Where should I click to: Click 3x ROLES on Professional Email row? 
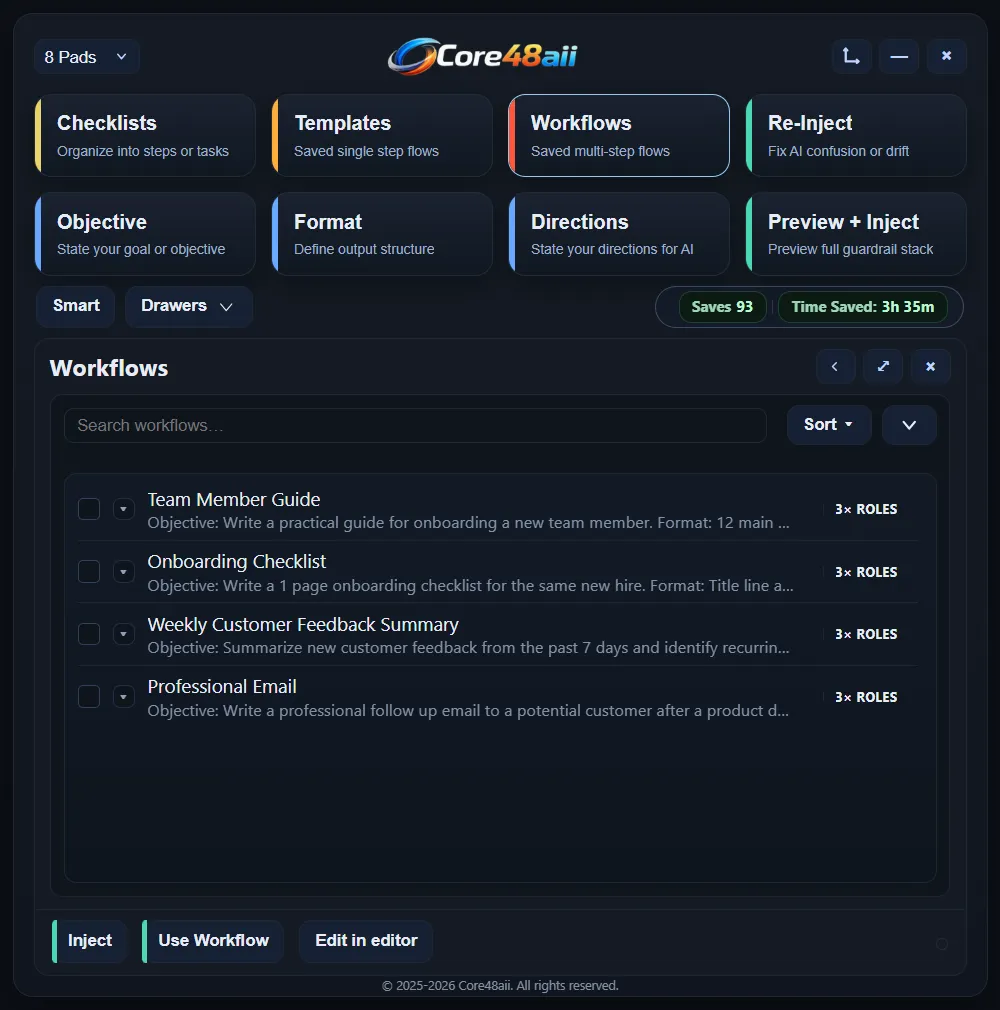click(x=866, y=697)
